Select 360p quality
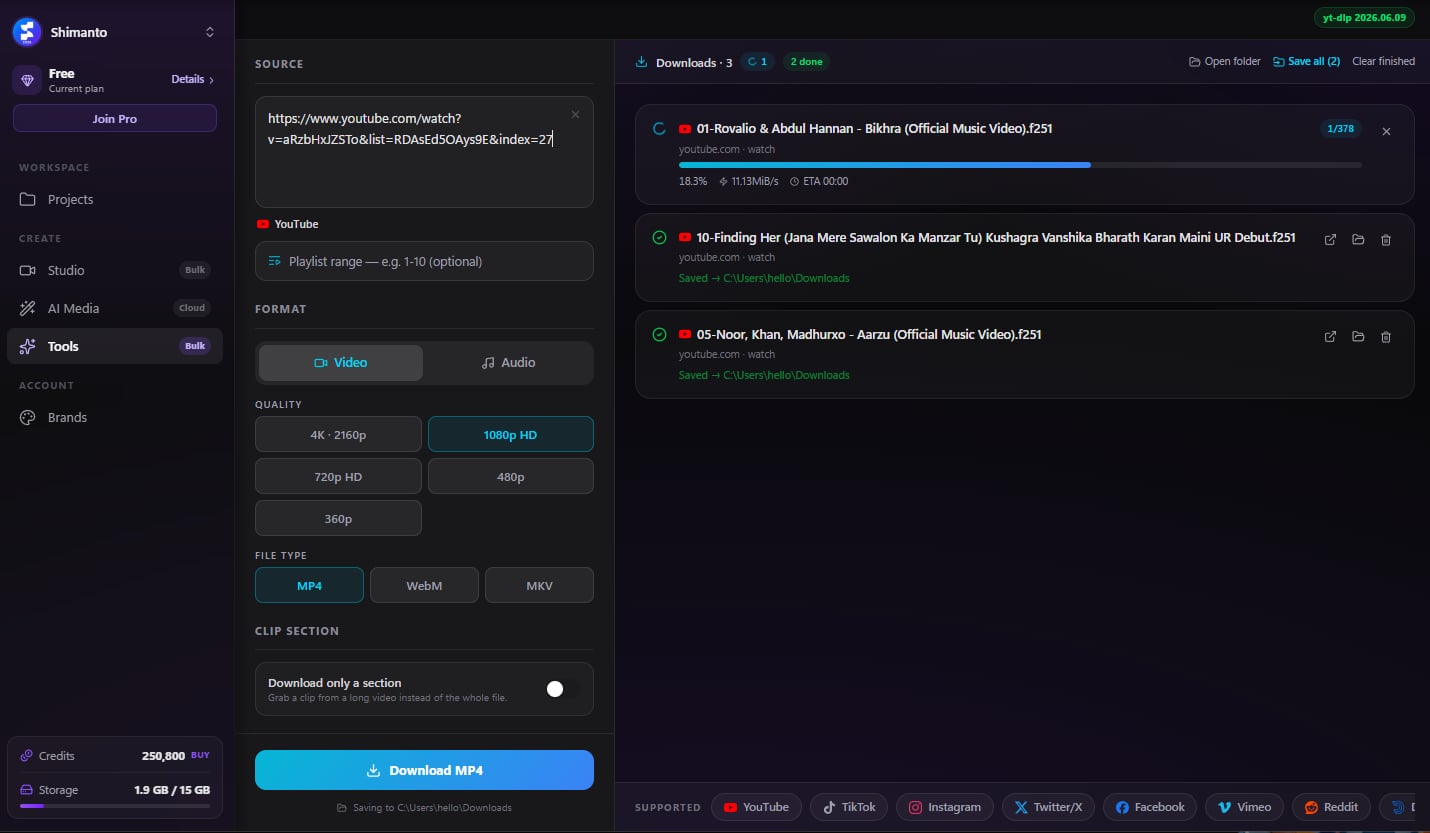 point(338,519)
